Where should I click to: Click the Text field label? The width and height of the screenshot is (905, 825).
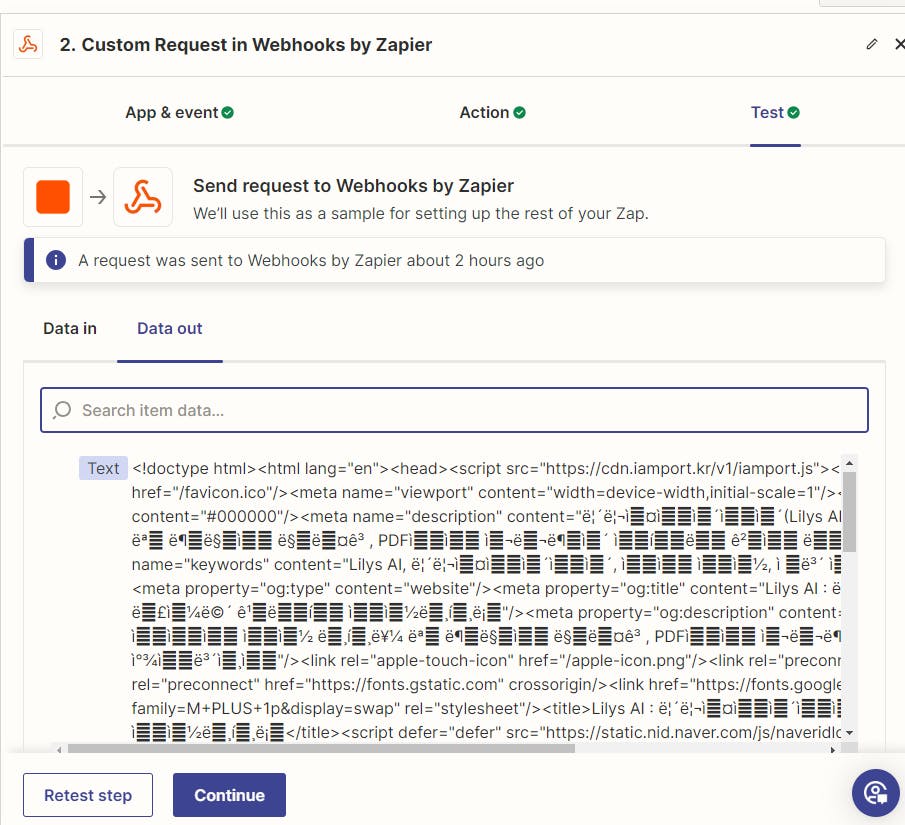tap(103, 468)
